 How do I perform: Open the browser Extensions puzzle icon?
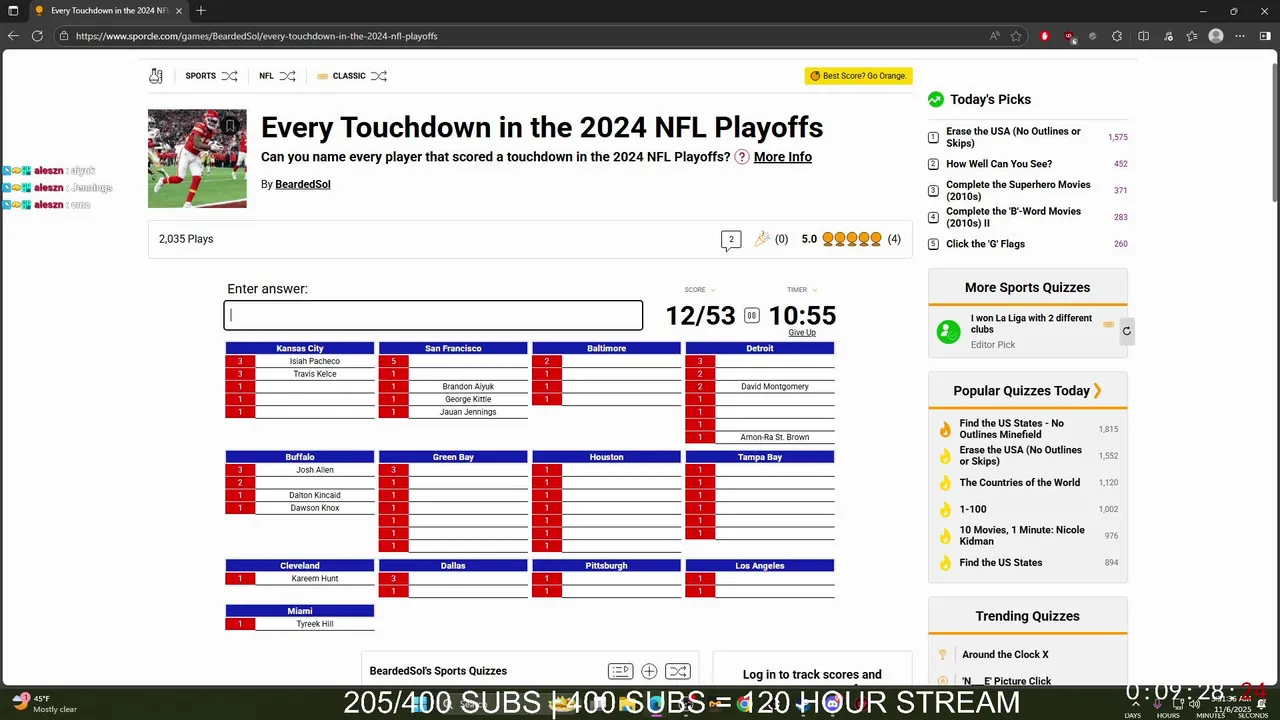tap(1117, 36)
